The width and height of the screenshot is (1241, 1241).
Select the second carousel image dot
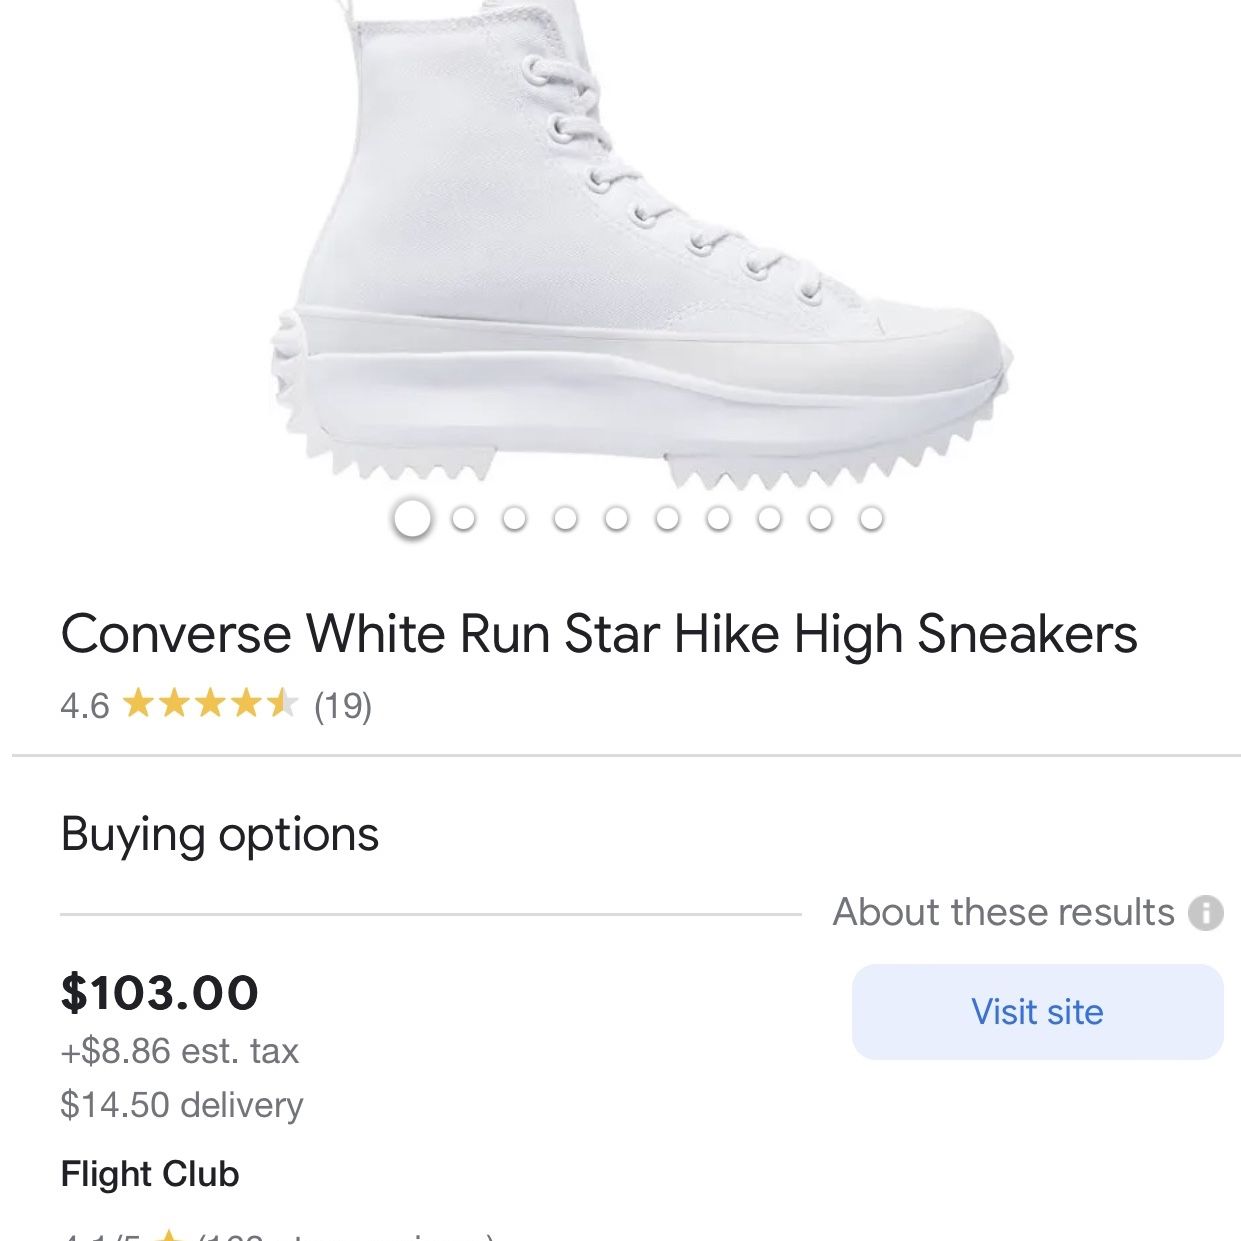pyautogui.click(x=463, y=518)
